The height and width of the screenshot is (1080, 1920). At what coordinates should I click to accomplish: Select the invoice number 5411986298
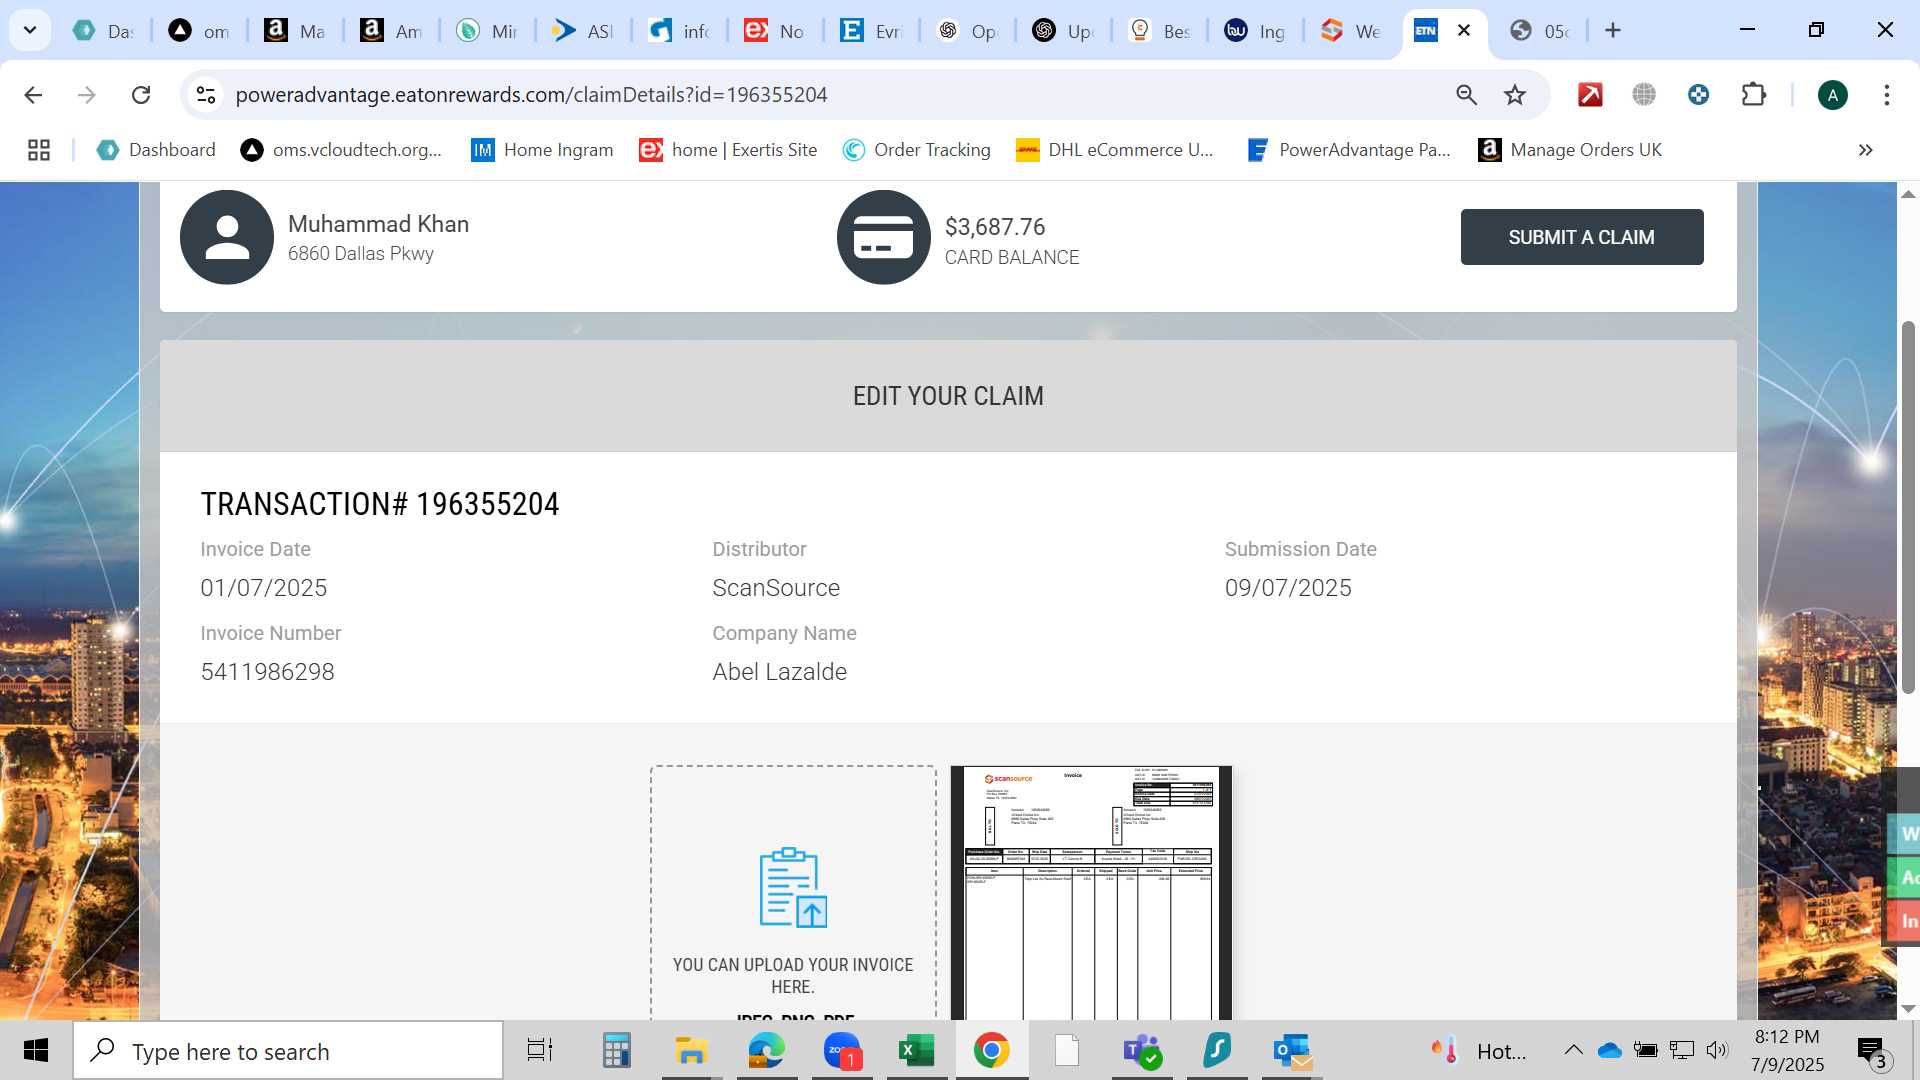point(267,672)
